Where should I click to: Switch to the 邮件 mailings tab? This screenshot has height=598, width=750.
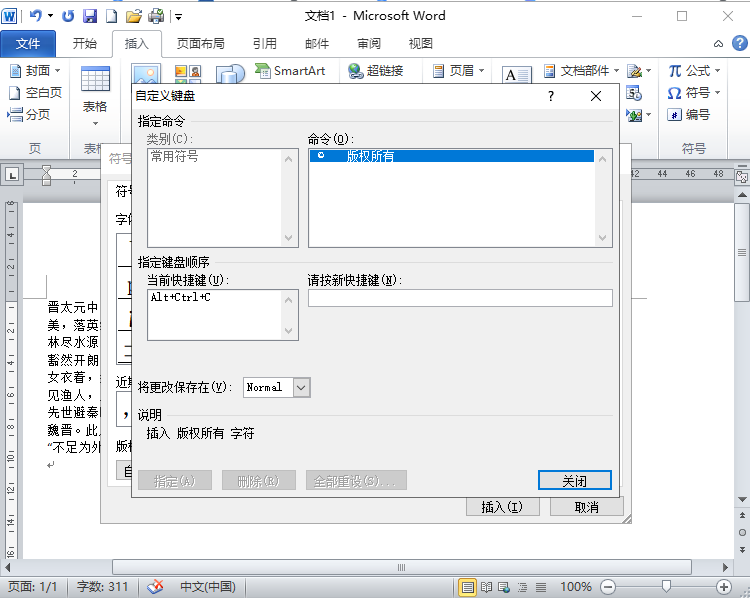point(317,44)
